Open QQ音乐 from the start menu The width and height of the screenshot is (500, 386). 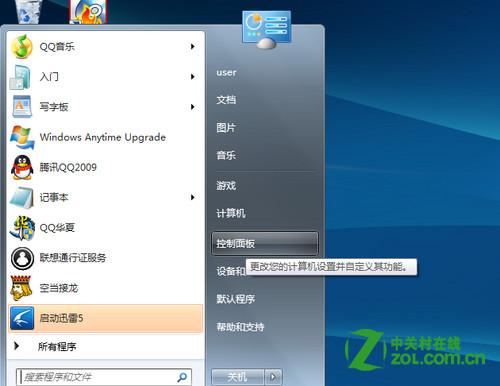point(105,46)
